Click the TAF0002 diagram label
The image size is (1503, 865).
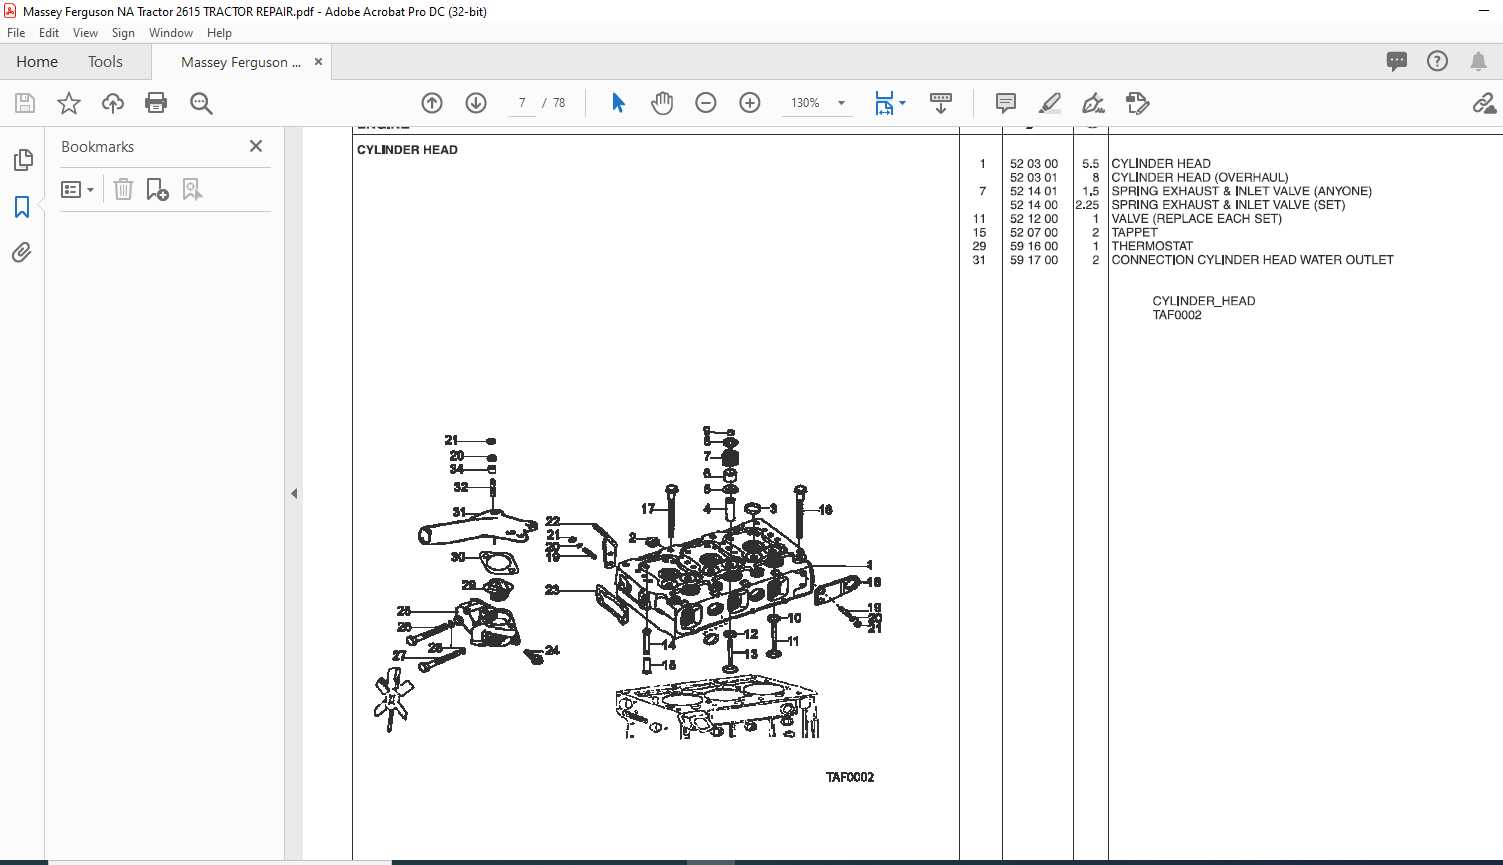point(850,777)
